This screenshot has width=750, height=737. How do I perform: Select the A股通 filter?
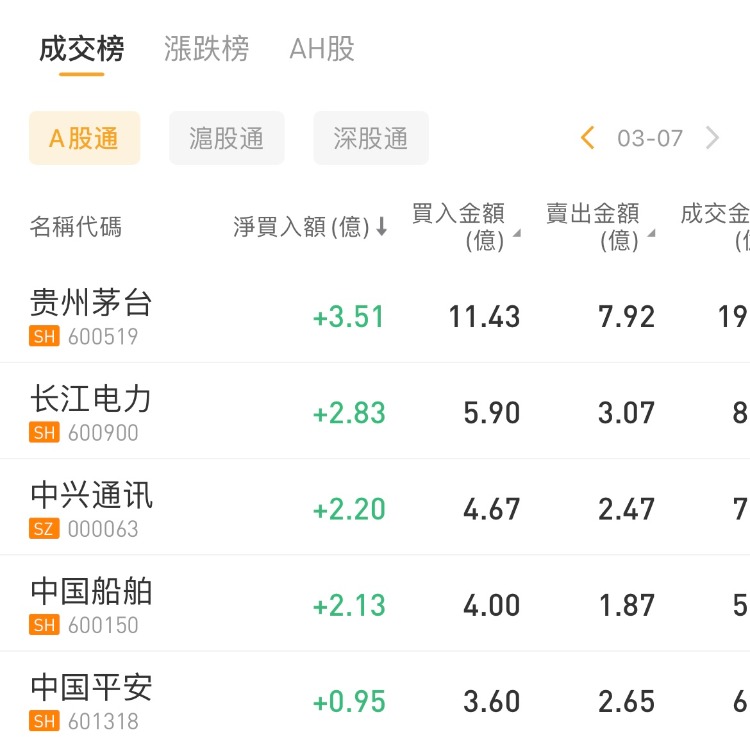pos(84,138)
